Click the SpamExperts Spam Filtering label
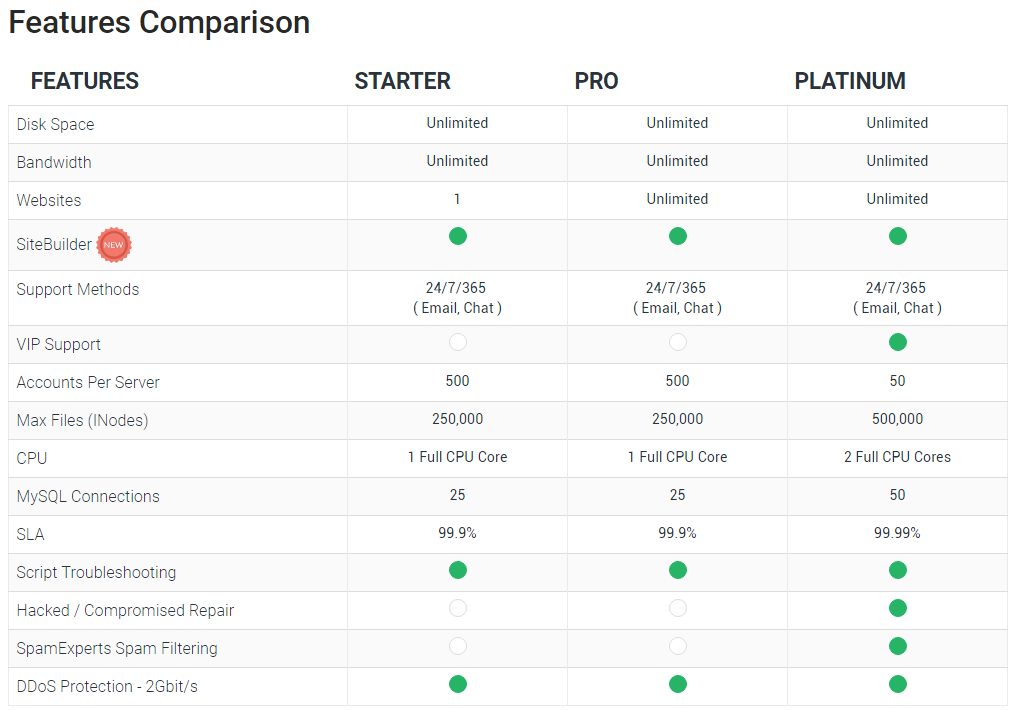The width and height of the screenshot is (1011, 710). pyautogui.click(x=117, y=648)
